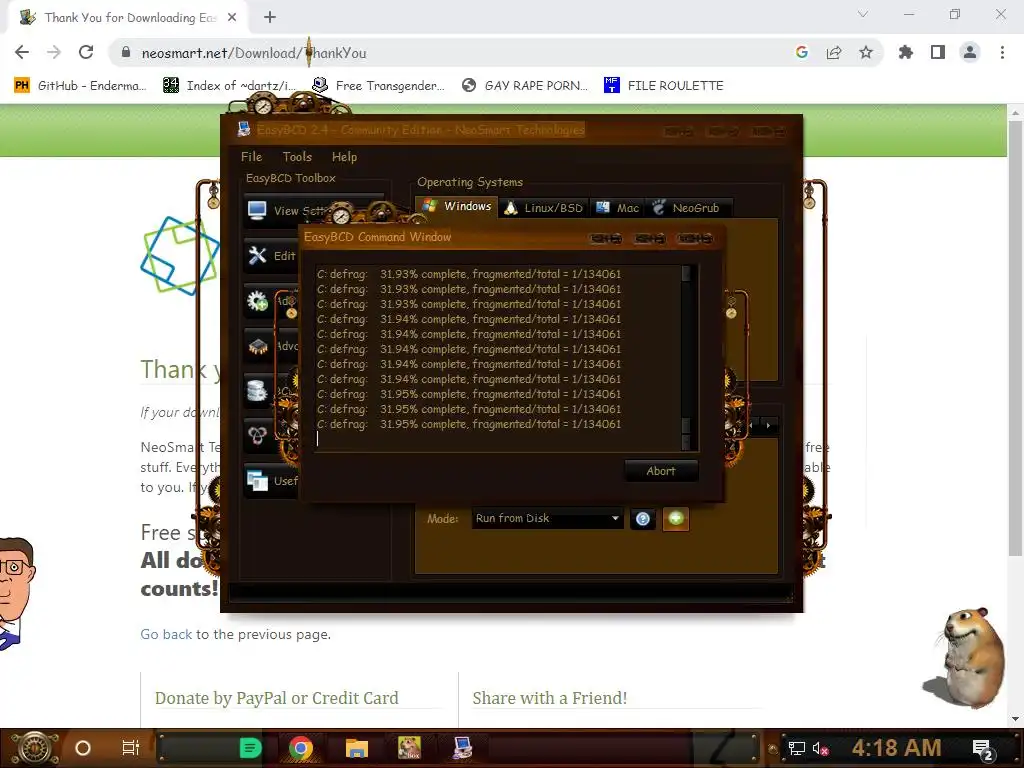
Task: Click the command output scrollbar down arrow
Action: 686,443
